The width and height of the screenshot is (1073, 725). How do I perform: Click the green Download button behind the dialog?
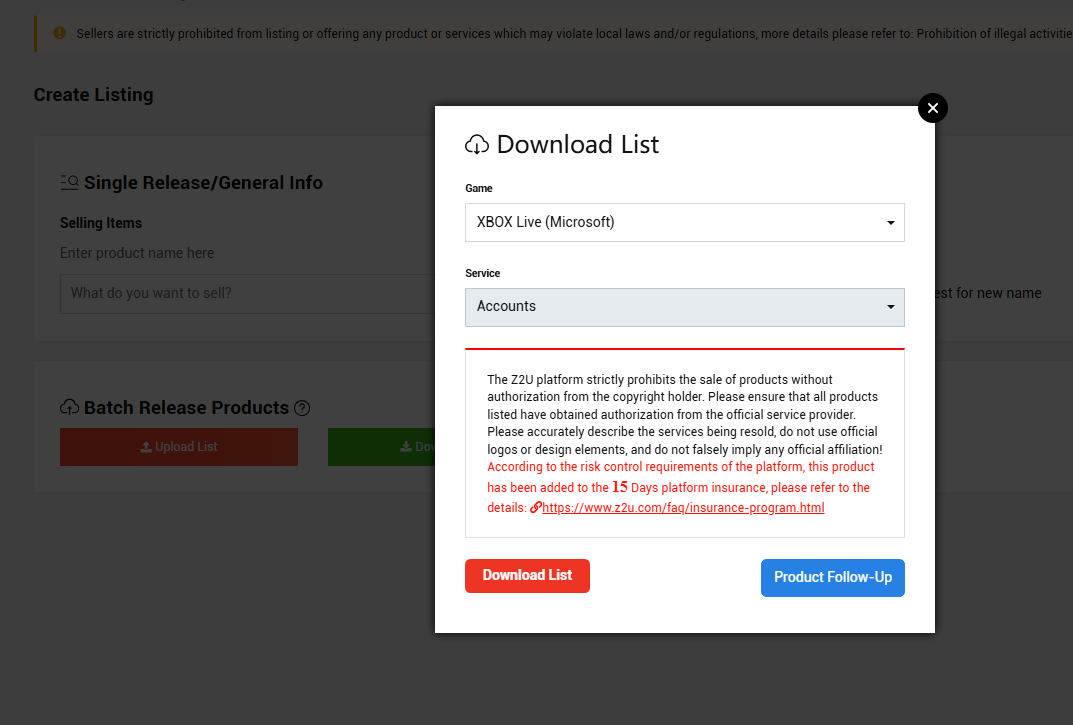click(x=381, y=447)
